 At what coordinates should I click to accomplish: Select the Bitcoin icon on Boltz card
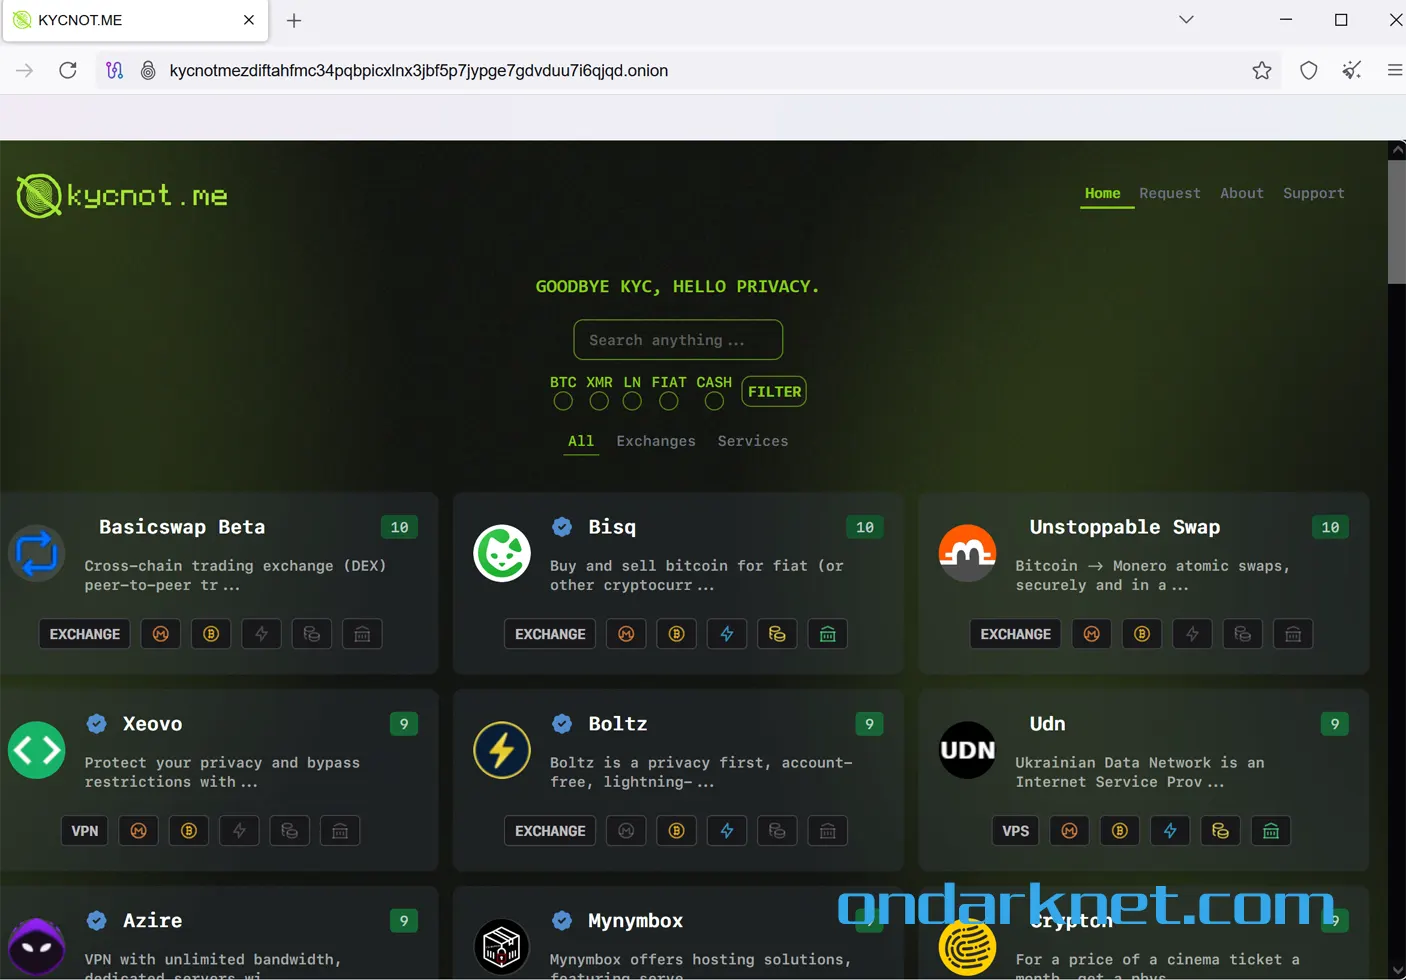676,830
